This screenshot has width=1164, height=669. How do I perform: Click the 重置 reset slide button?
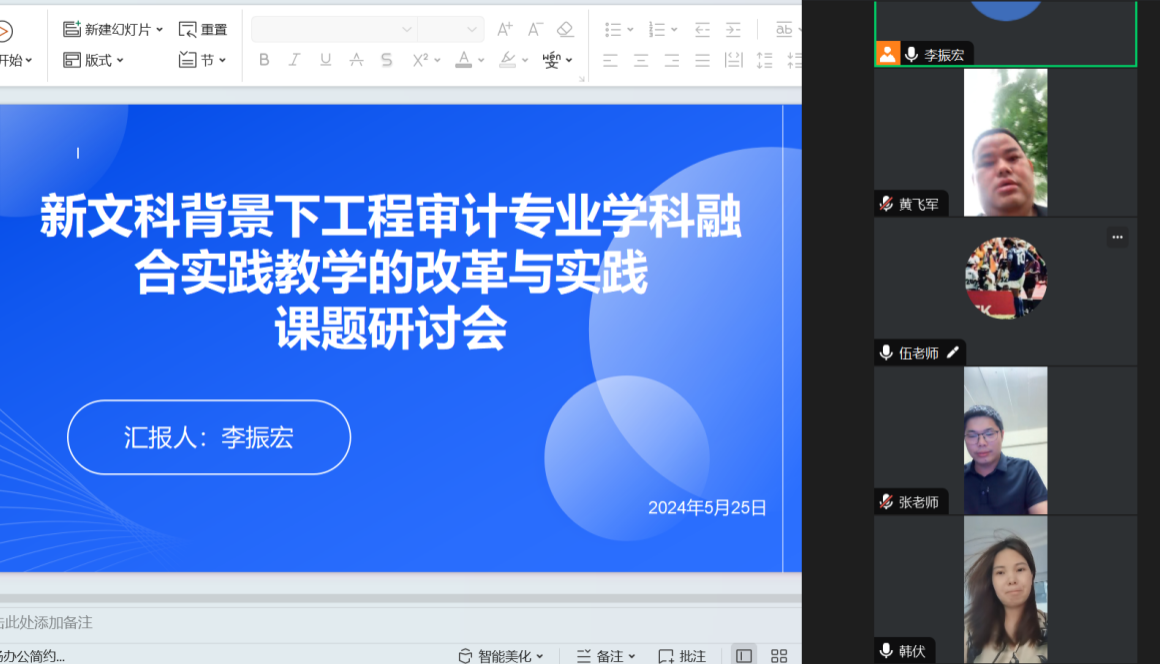coord(203,29)
